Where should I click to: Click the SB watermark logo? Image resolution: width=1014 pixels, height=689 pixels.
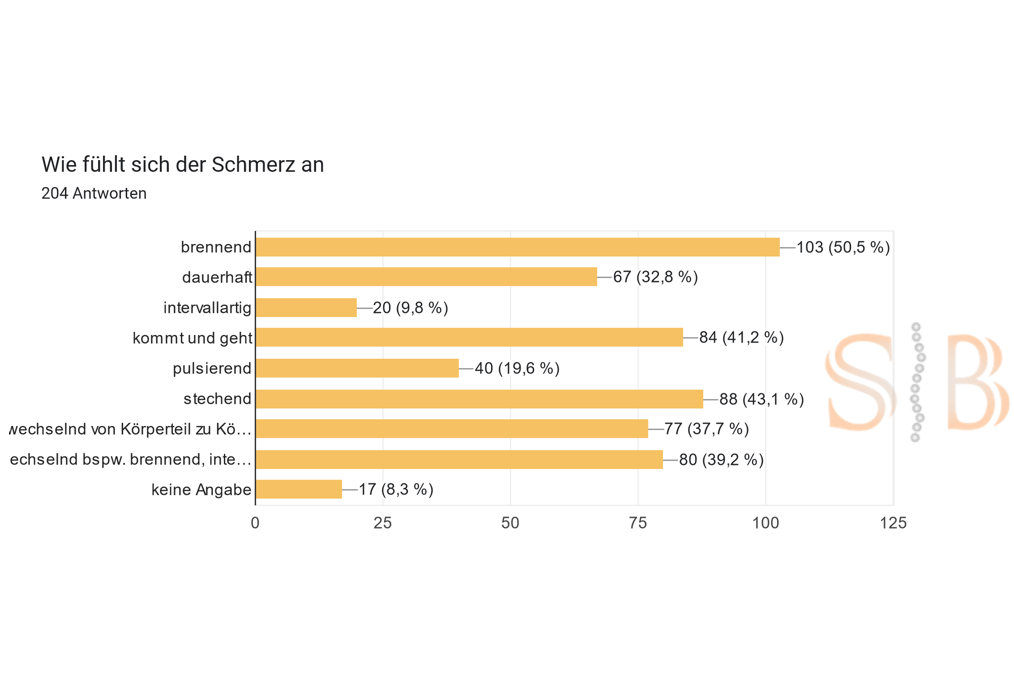coord(915,382)
